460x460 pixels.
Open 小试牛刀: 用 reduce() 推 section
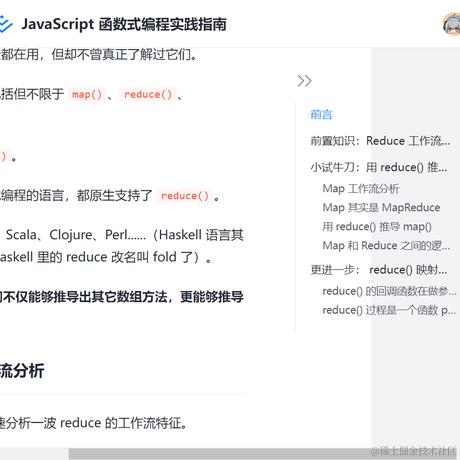point(379,167)
